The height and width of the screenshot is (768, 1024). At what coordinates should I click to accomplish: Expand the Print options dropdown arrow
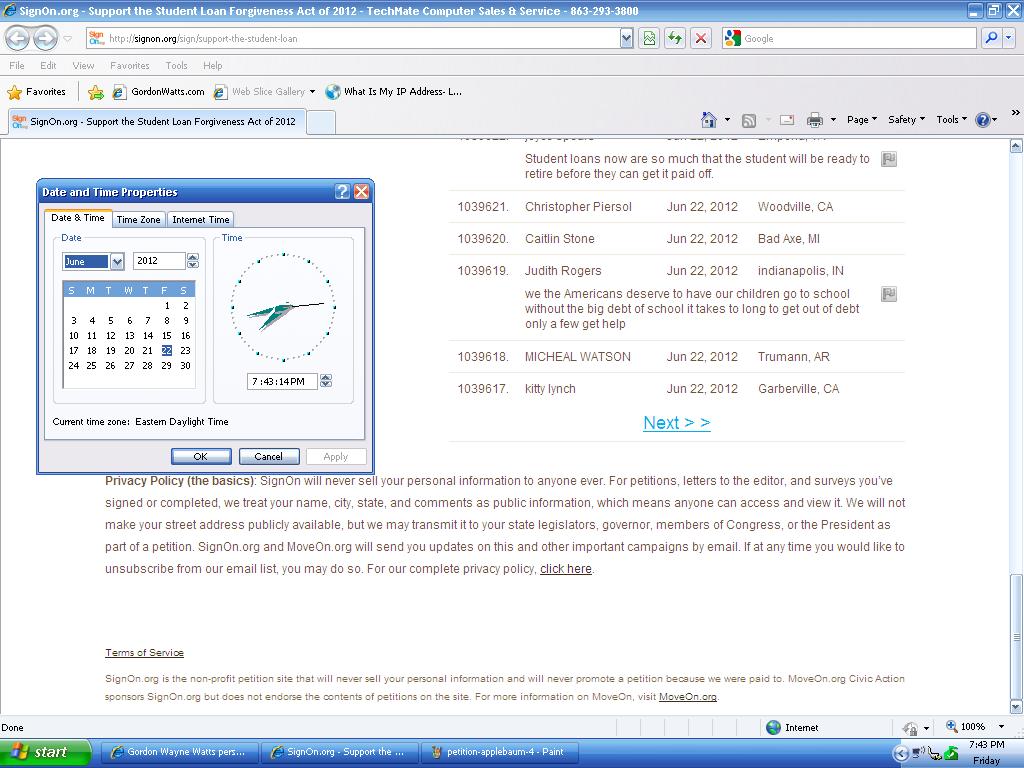833,120
